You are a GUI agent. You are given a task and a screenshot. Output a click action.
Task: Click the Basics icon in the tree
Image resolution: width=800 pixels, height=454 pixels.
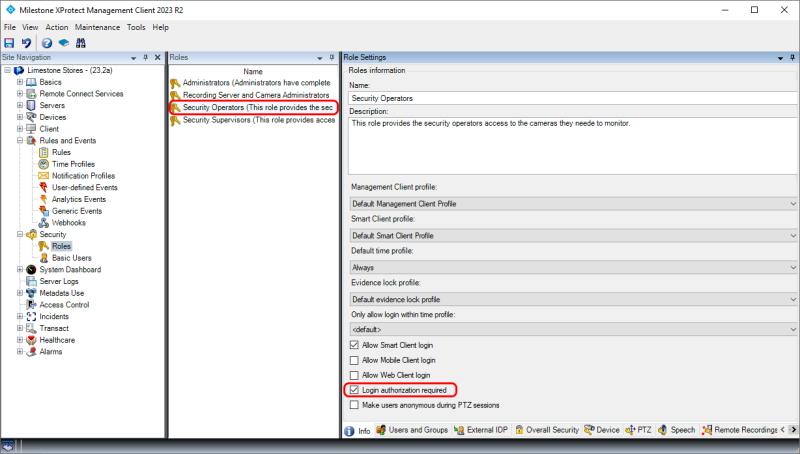pos(32,82)
